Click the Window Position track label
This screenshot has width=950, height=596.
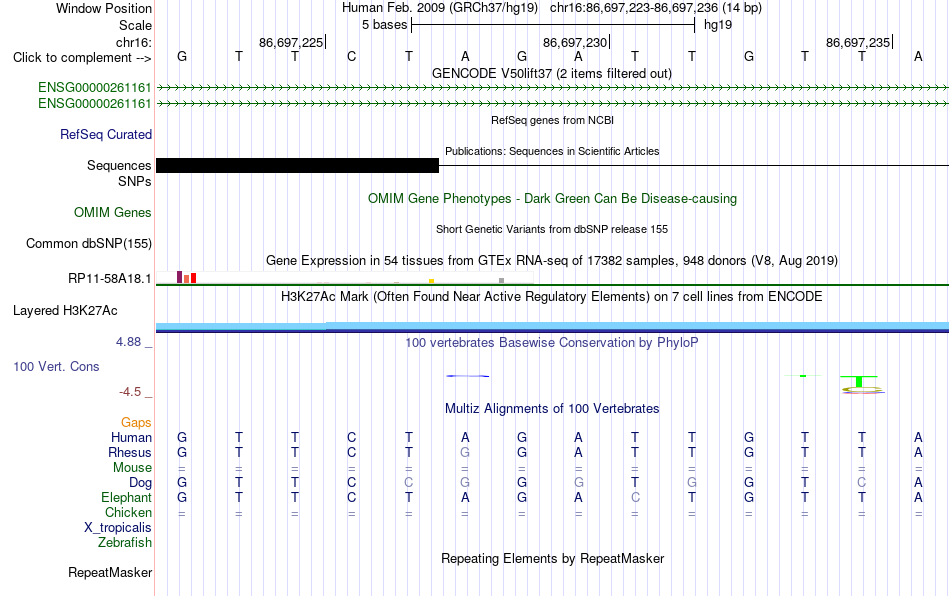pos(104,8)
